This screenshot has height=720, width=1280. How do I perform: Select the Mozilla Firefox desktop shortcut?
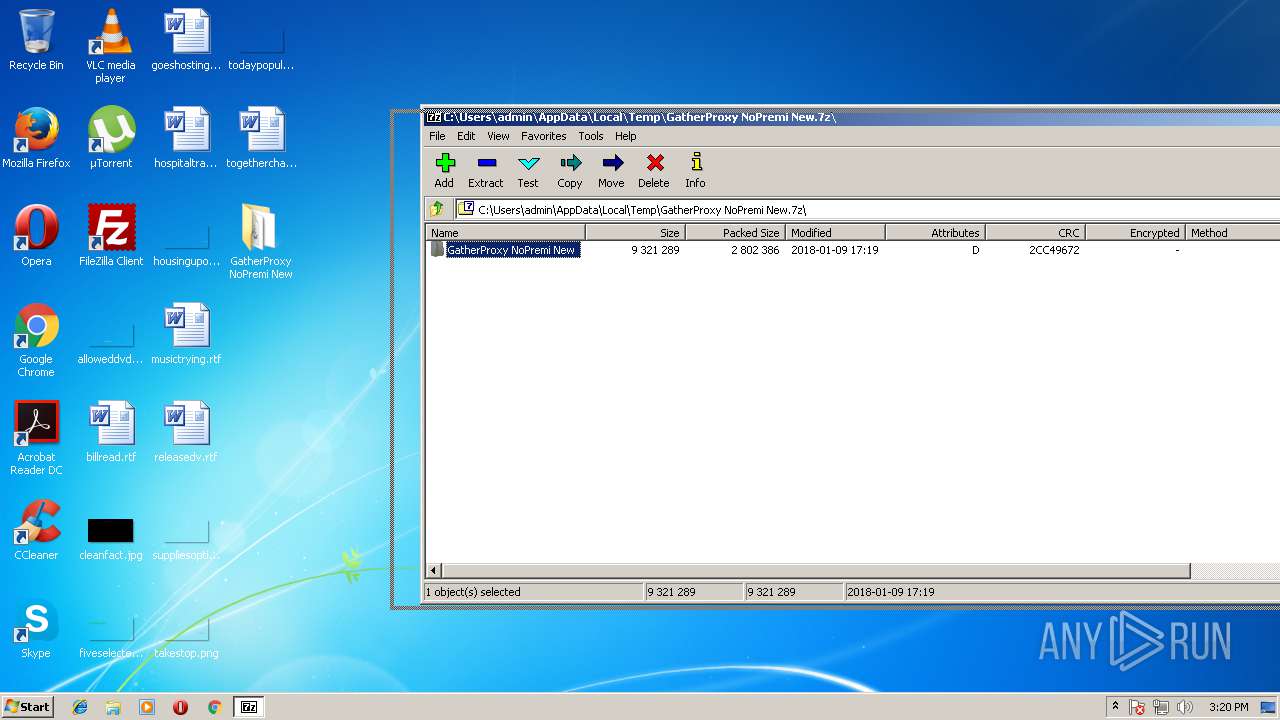(x=36, y=138)
